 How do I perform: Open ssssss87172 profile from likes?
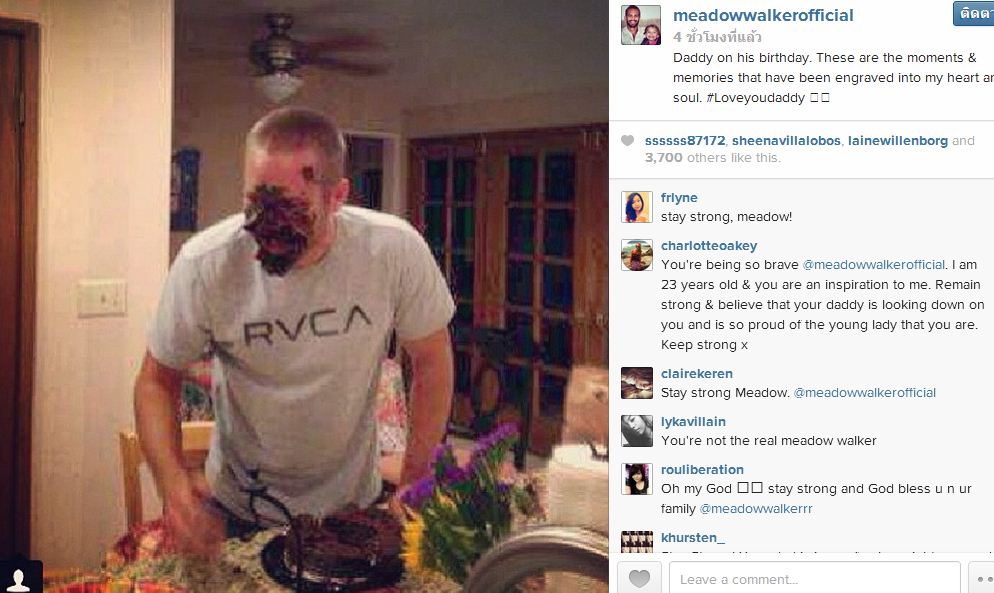click(685, 141)
